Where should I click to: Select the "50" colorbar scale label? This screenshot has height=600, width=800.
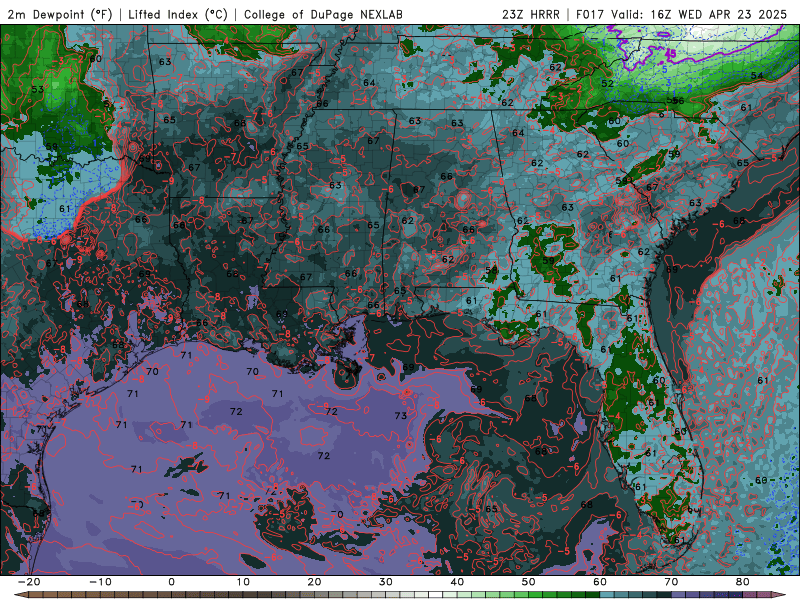point(529,582)
